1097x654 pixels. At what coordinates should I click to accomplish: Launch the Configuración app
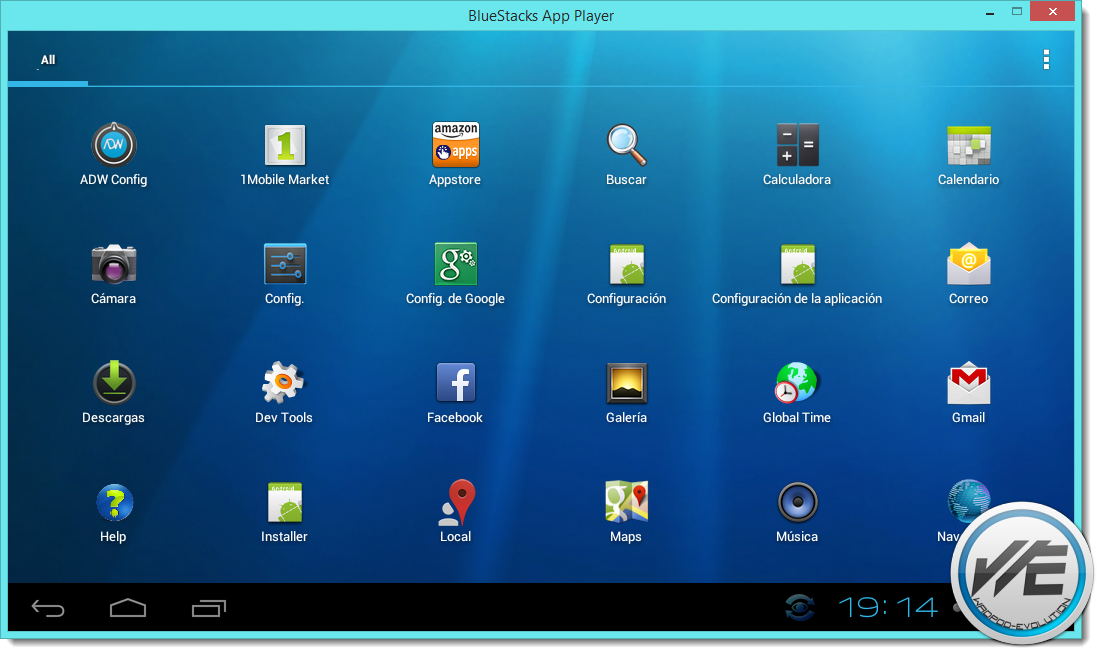click(x=626, y=264)
